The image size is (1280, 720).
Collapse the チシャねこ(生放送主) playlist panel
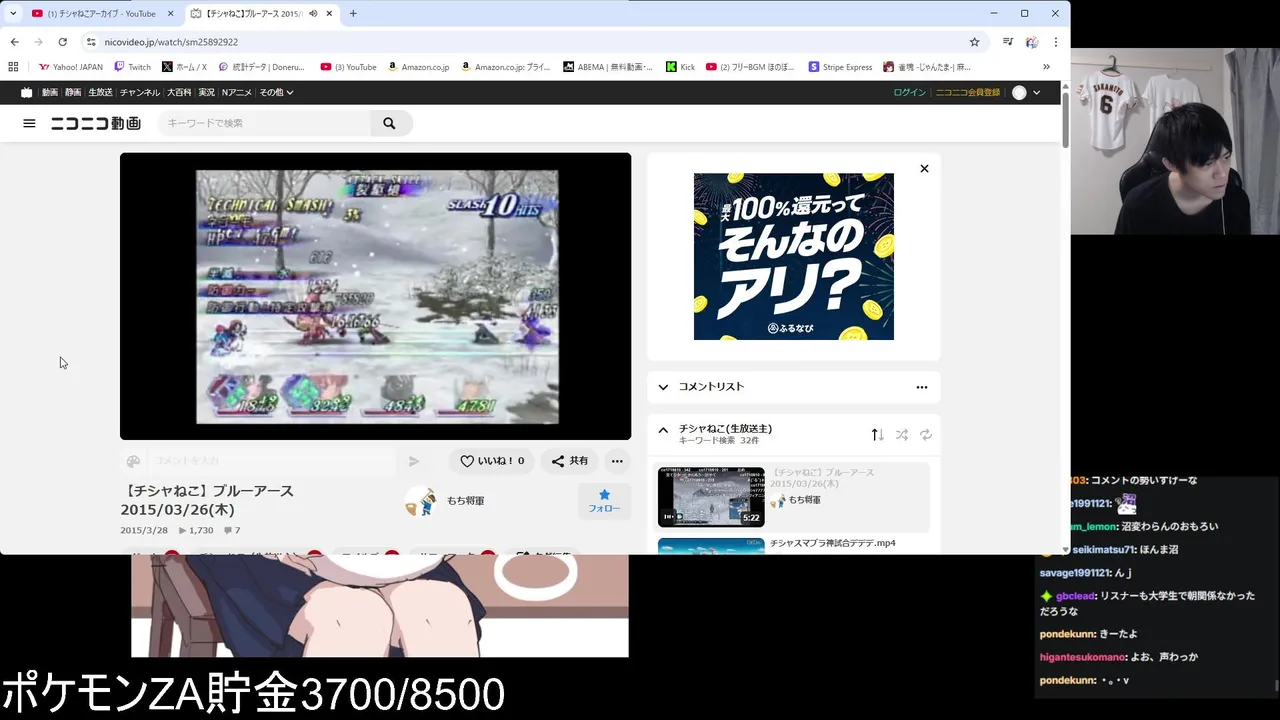(663, 430)
